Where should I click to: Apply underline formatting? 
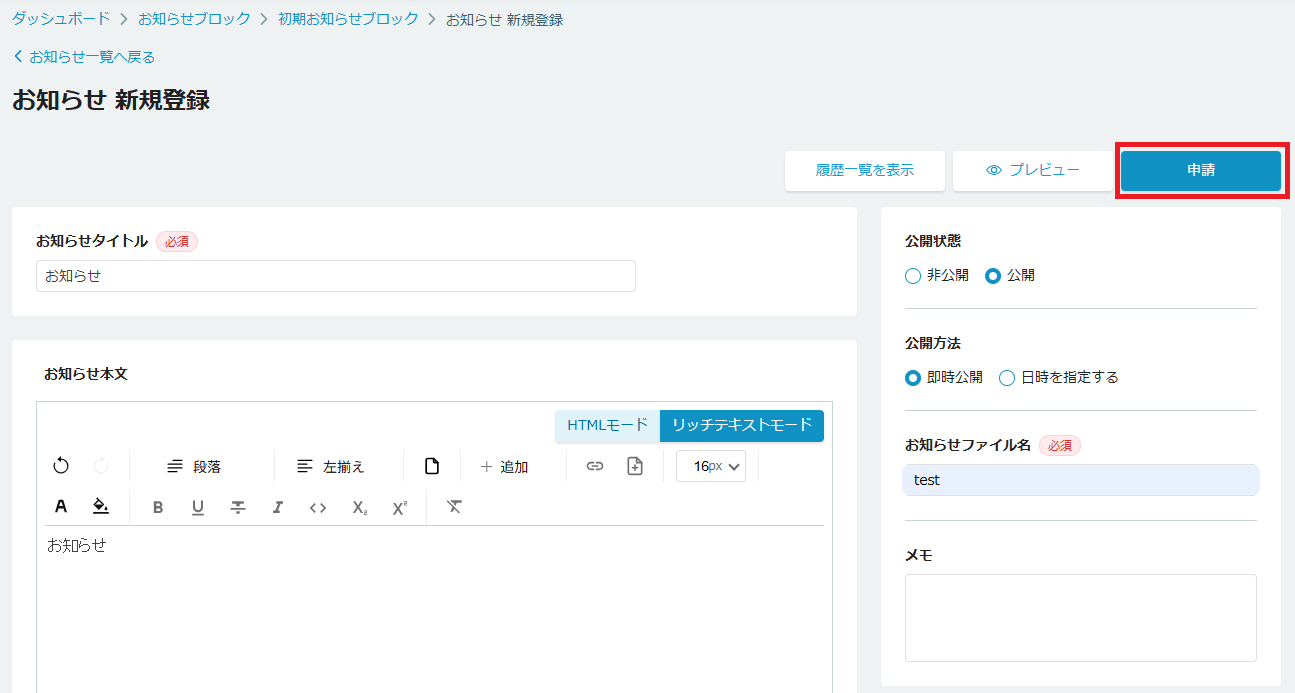tap(198, 507)
